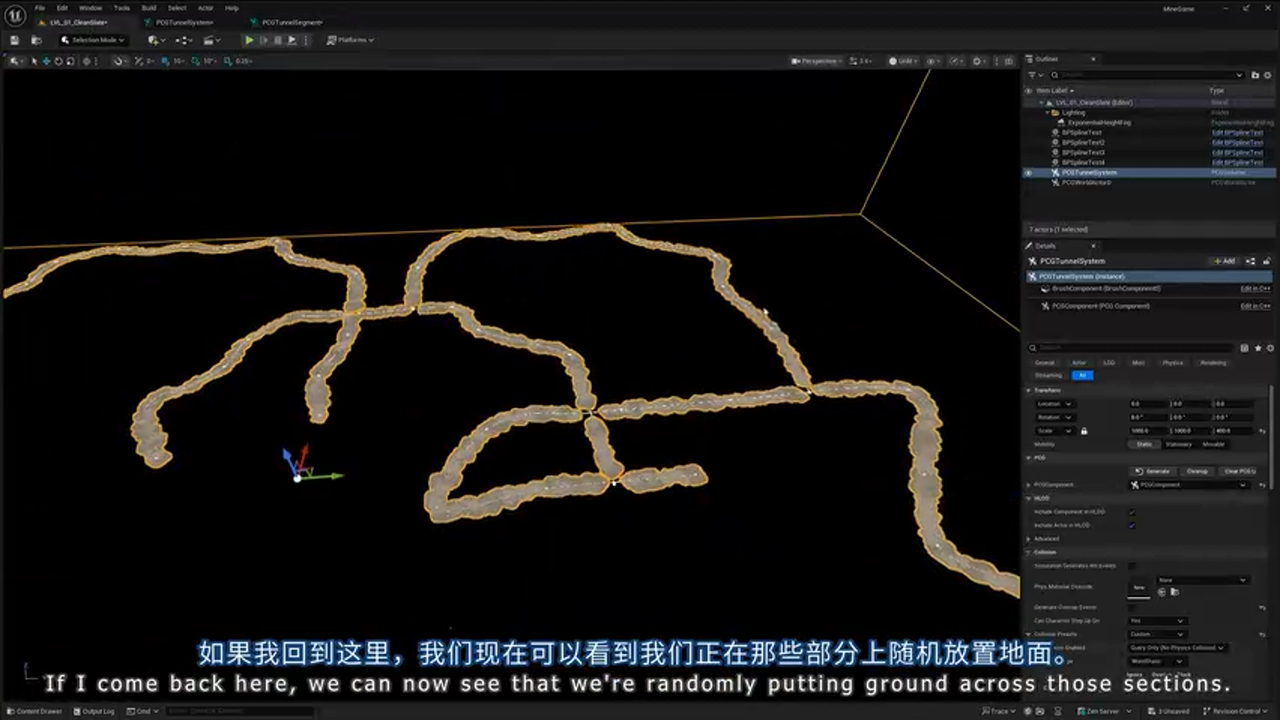Switch to the Physics filter tab in Details
Viewport: 1280px width, 720px height.
pos(1173,363)
